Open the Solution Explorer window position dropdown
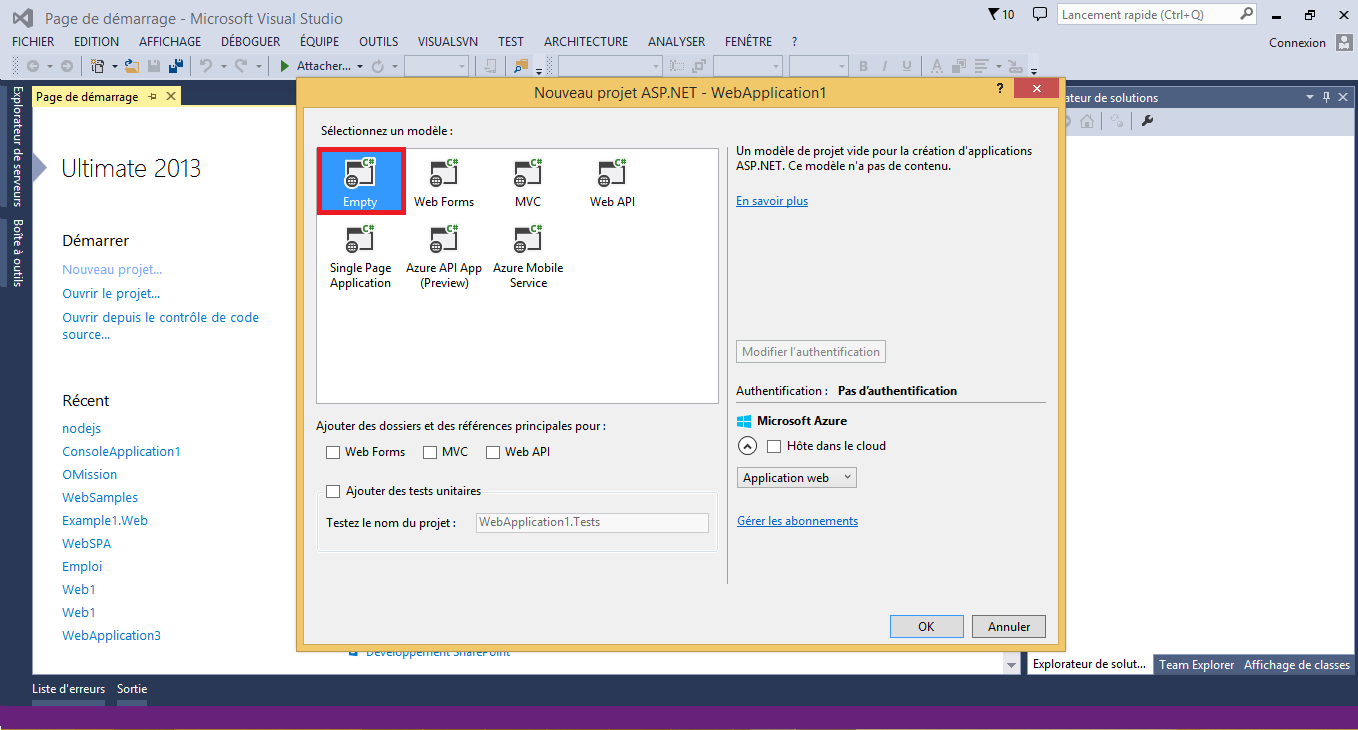 point(1311,98)
